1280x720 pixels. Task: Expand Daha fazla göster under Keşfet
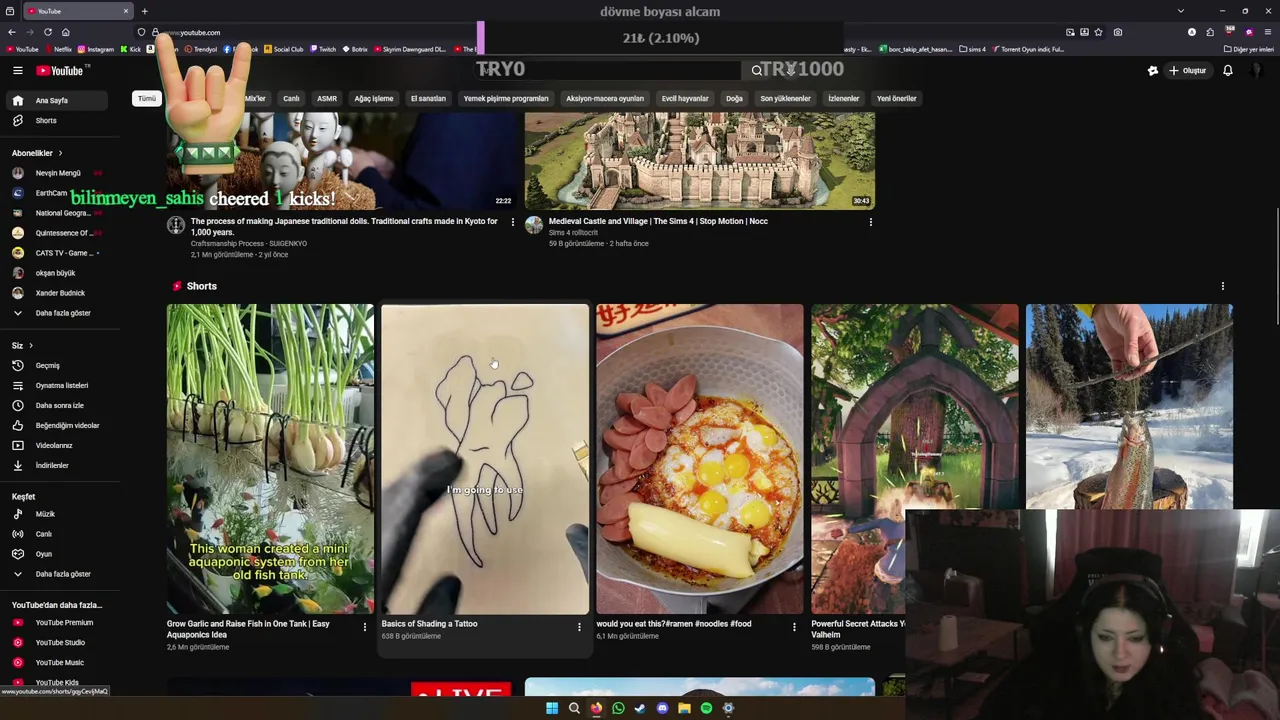coord(56,574)
